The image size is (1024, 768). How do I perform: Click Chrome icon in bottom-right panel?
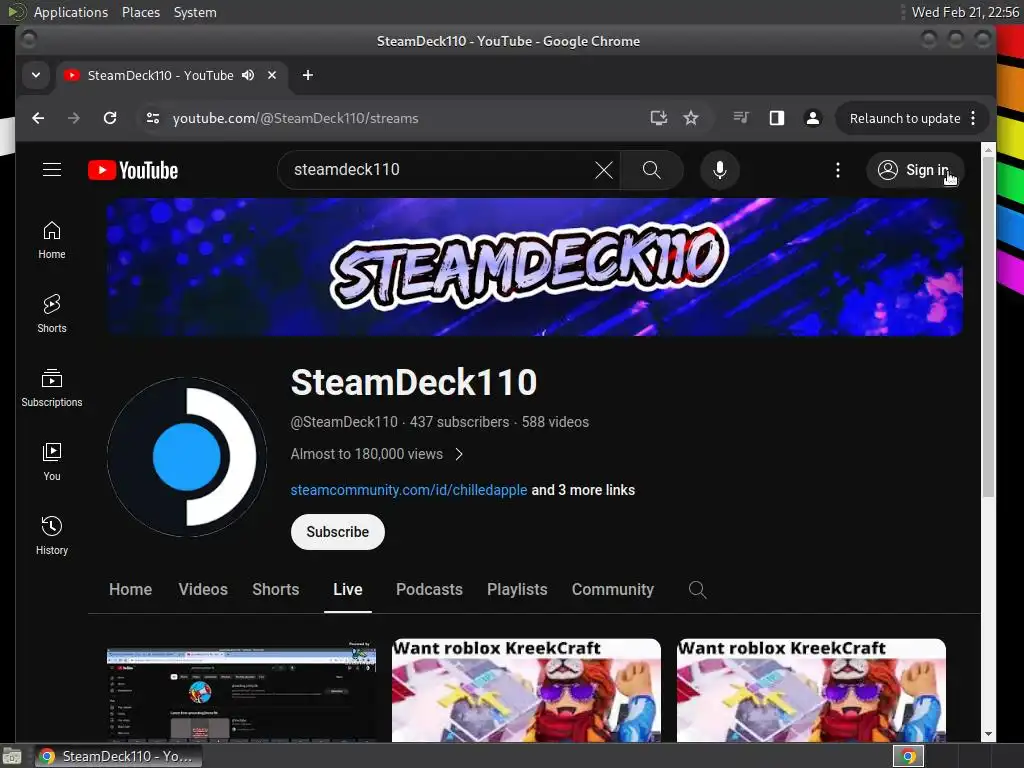click(908, 756)
